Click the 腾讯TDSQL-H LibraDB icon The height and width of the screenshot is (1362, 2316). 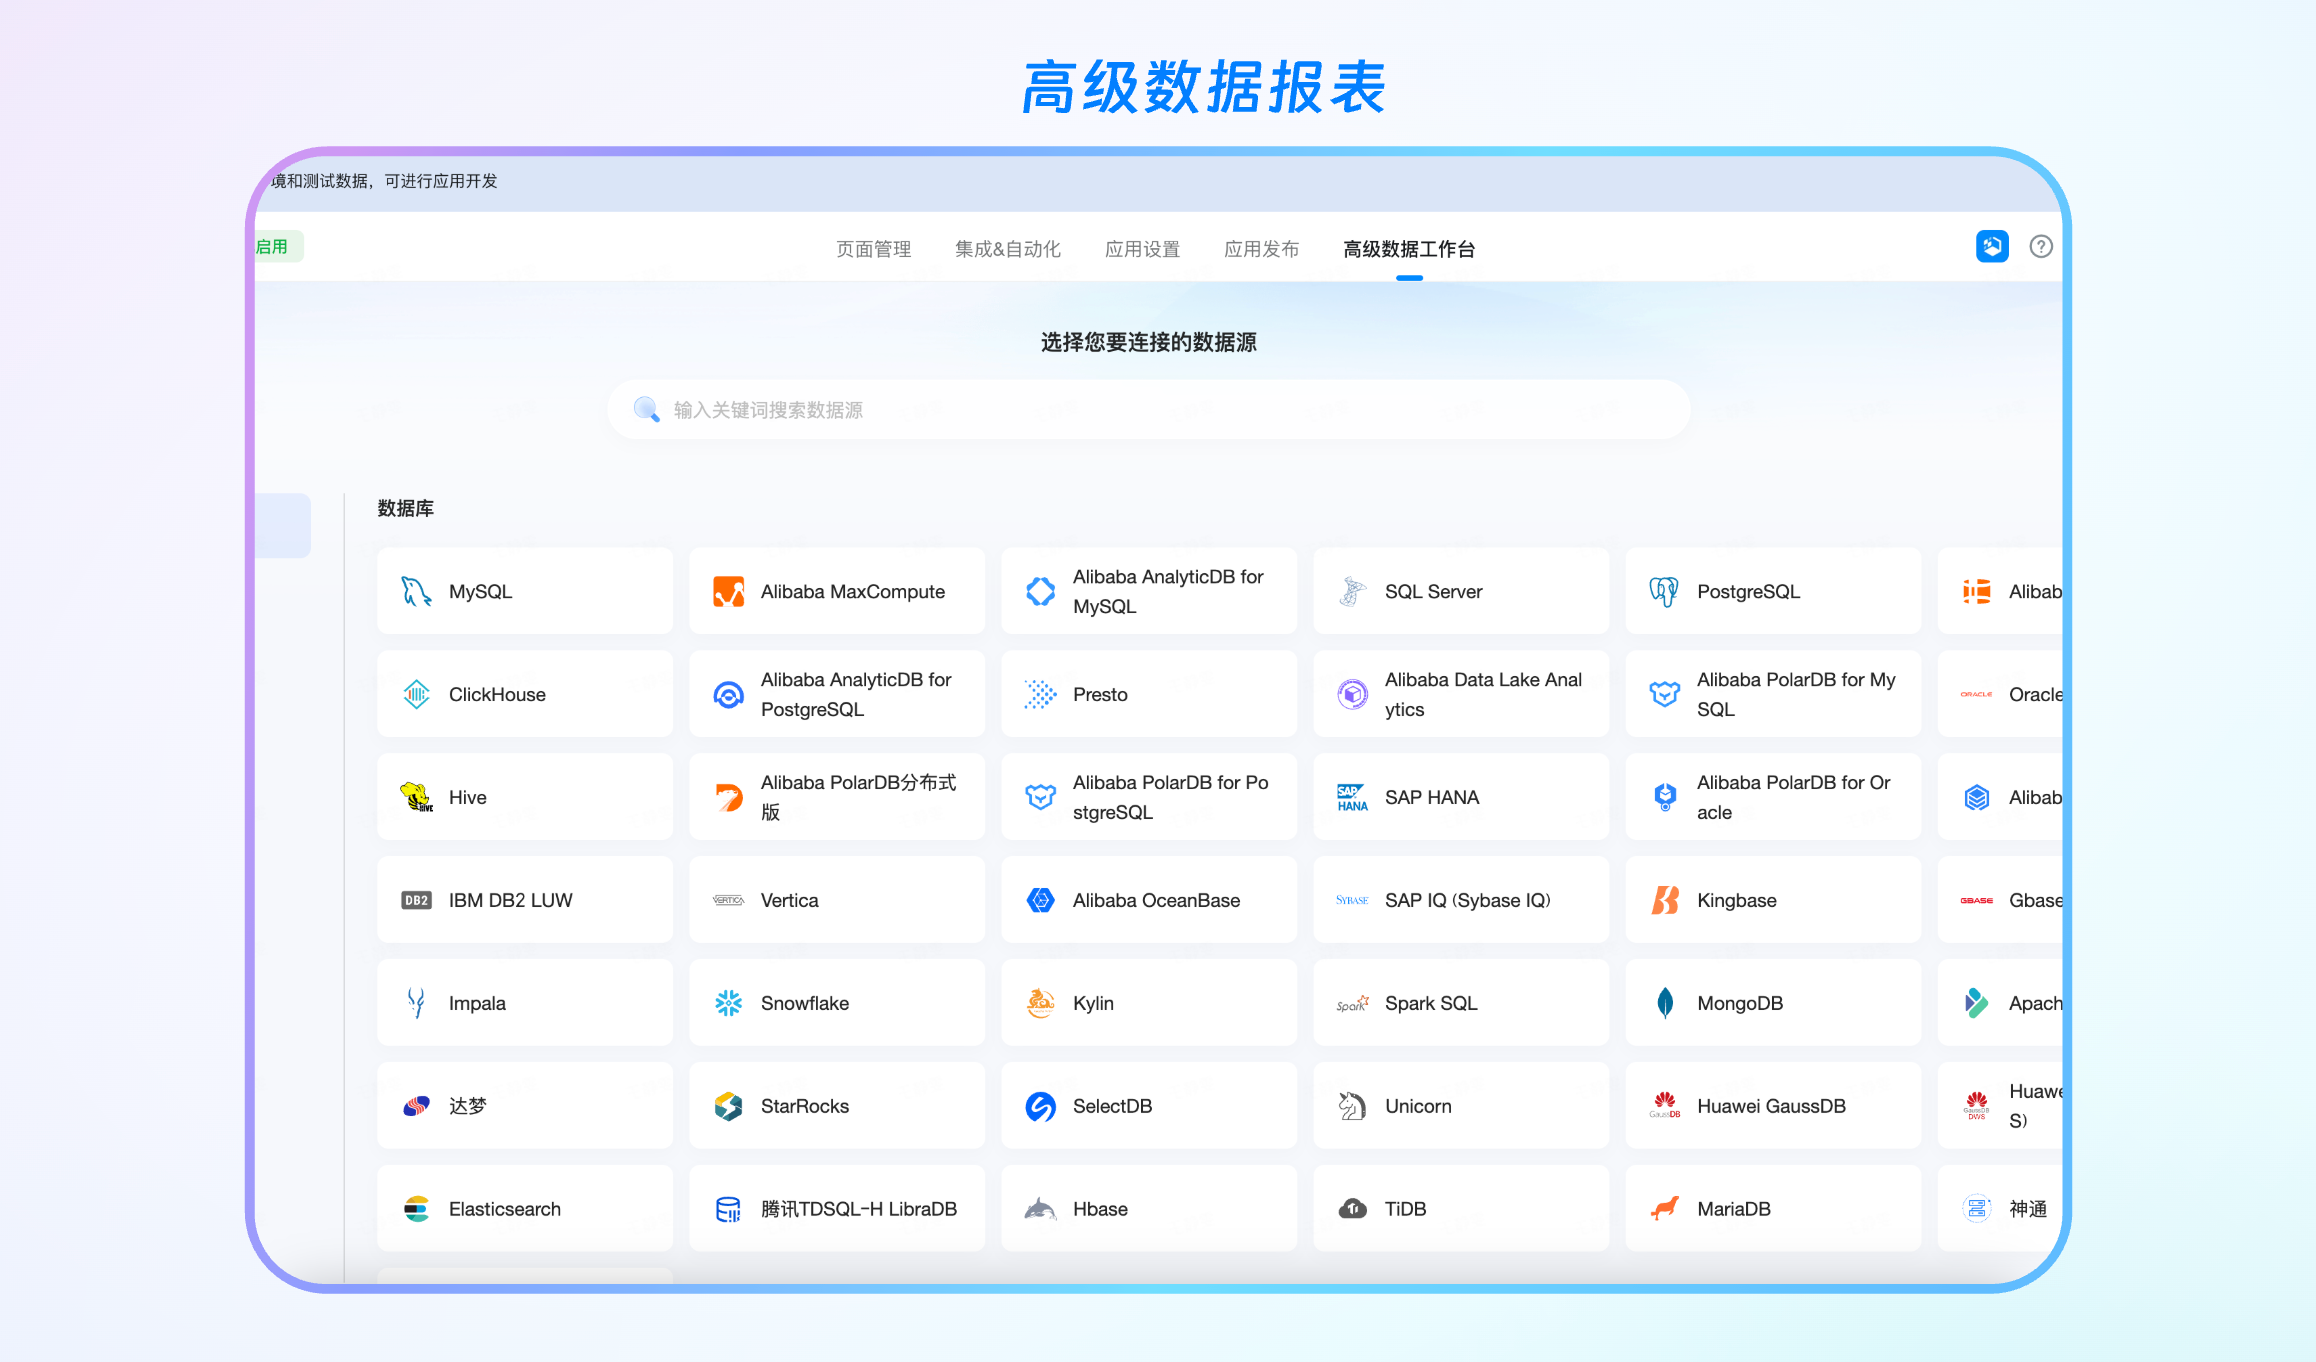coord(728,1209)
